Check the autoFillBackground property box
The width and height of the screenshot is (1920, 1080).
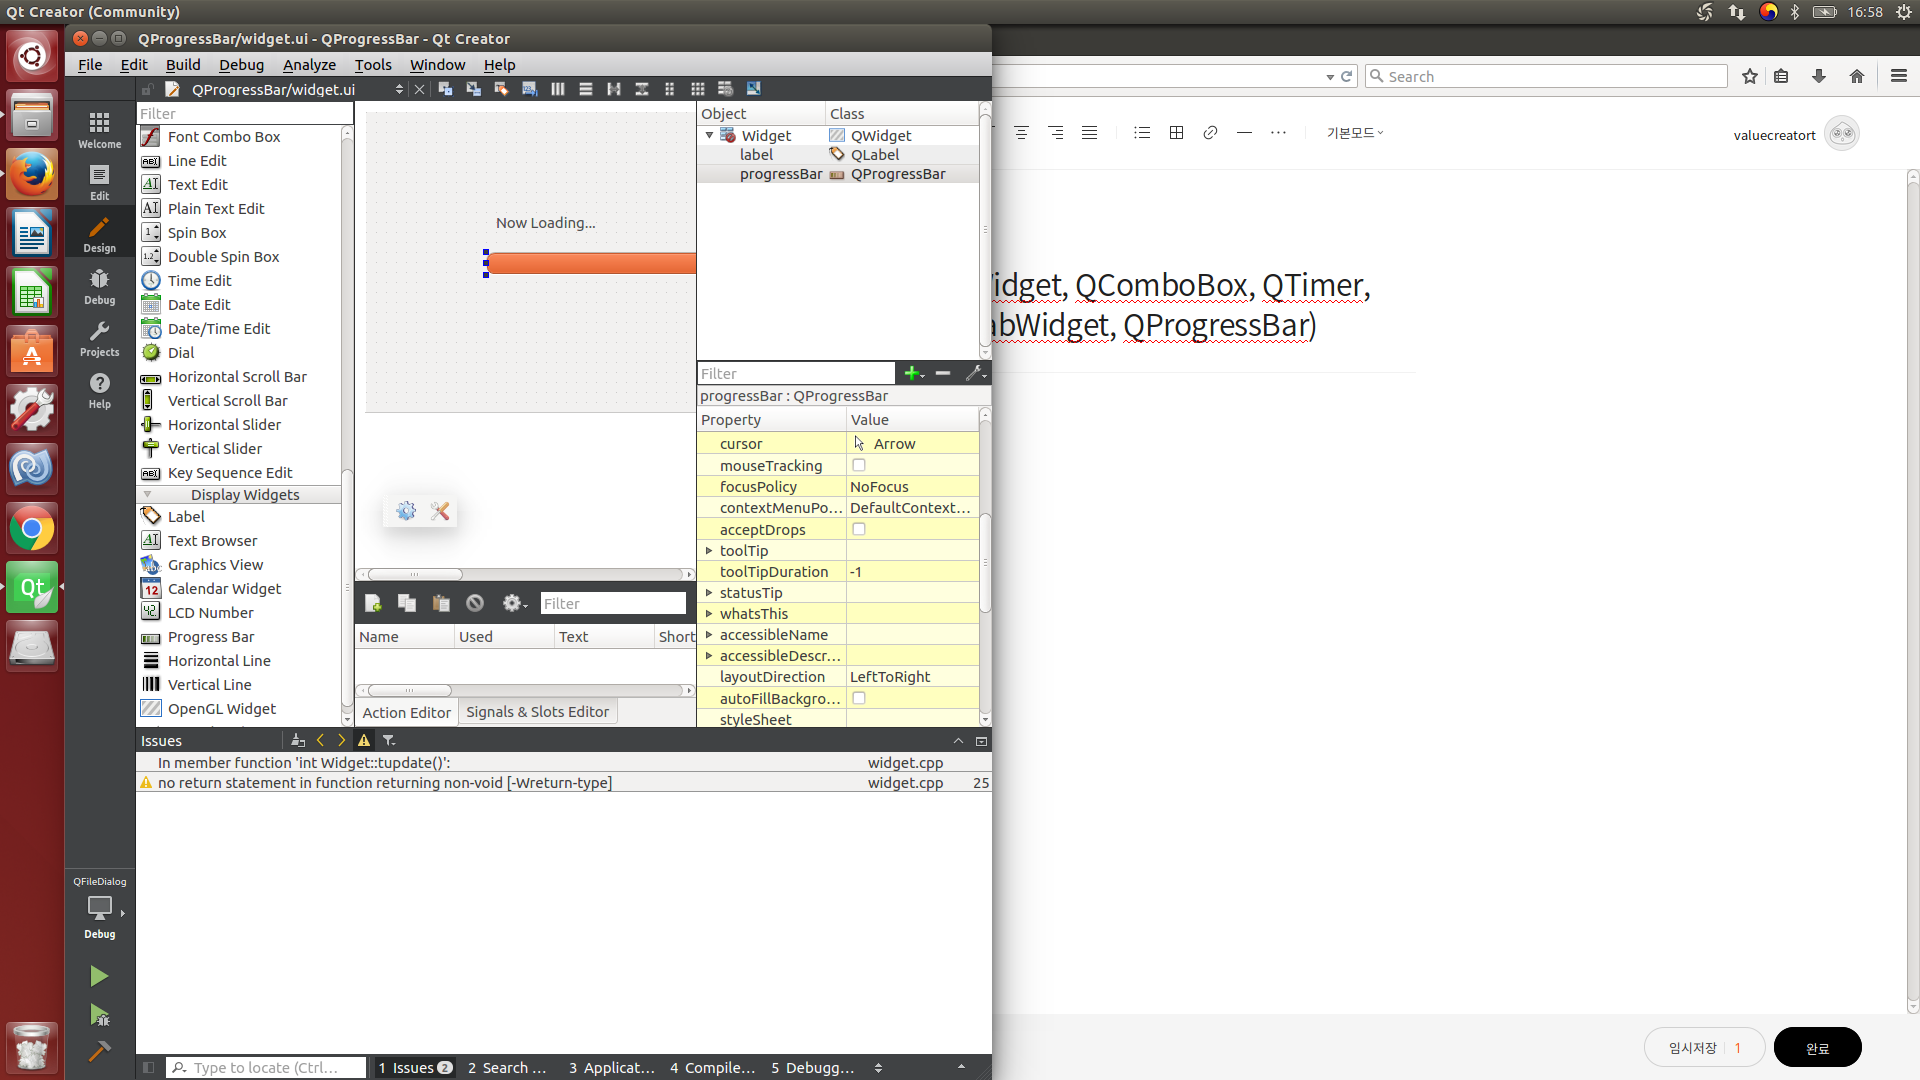point(859,698)
